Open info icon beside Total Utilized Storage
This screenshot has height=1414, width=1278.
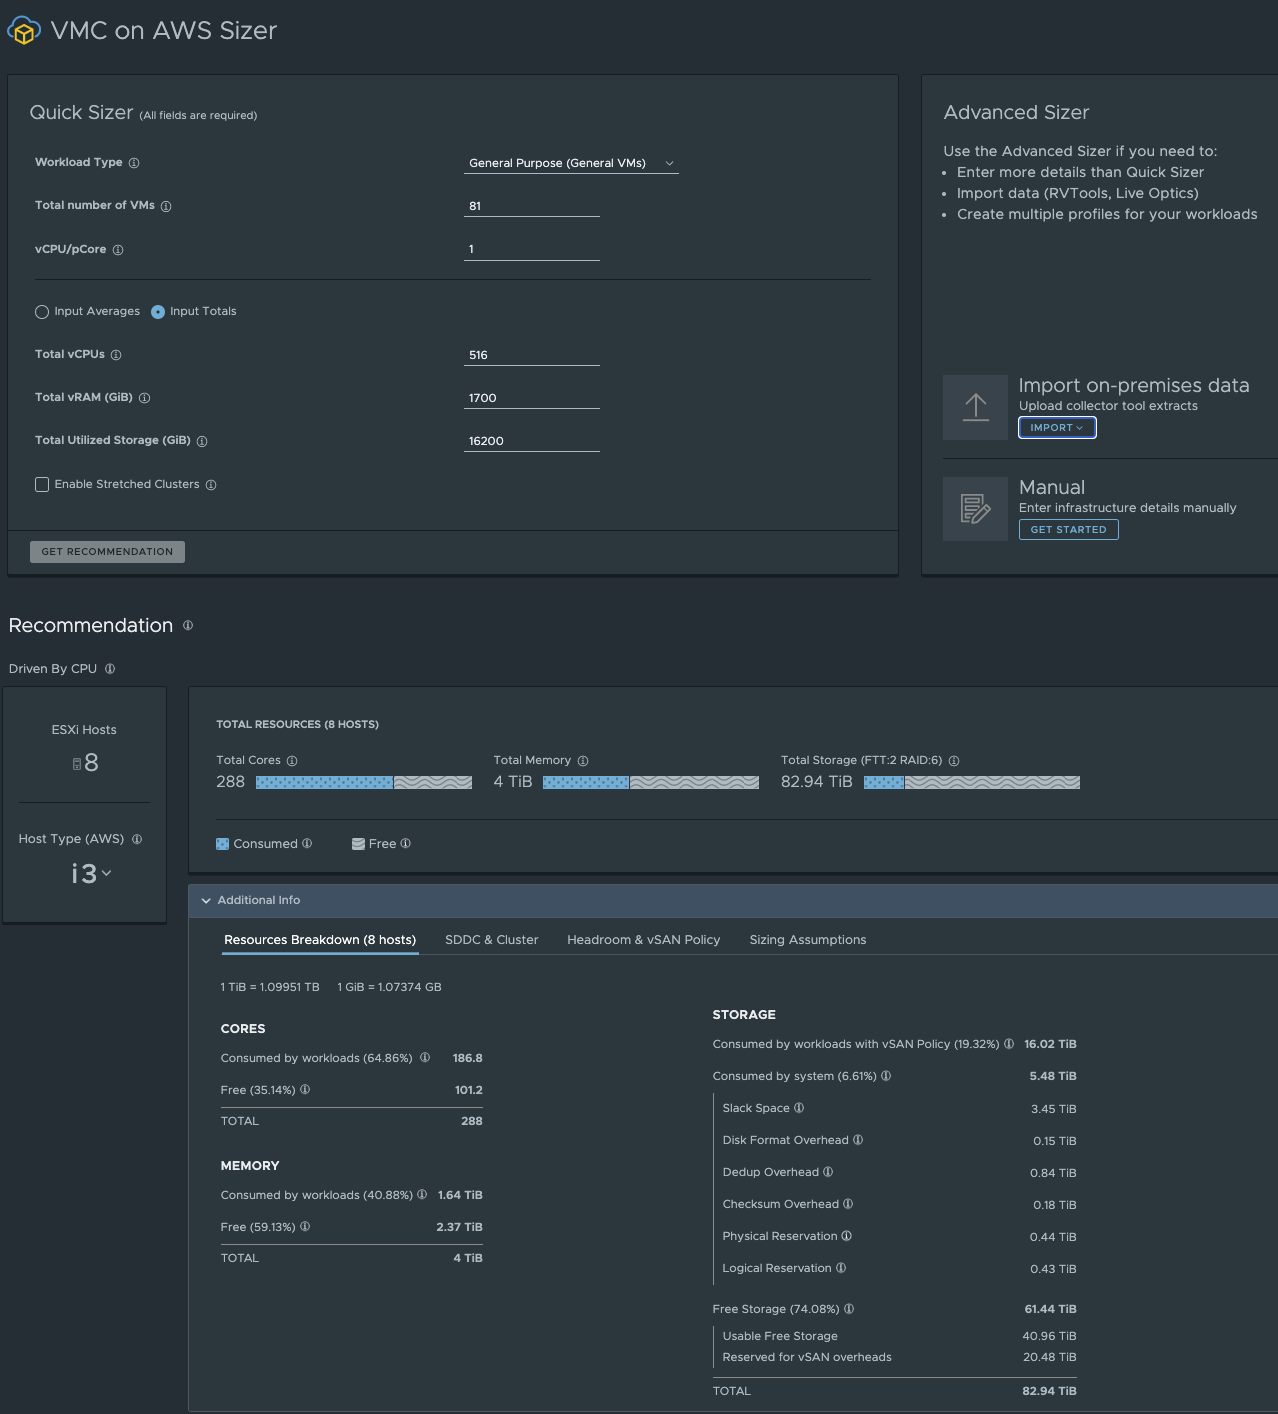click(202, 441)
